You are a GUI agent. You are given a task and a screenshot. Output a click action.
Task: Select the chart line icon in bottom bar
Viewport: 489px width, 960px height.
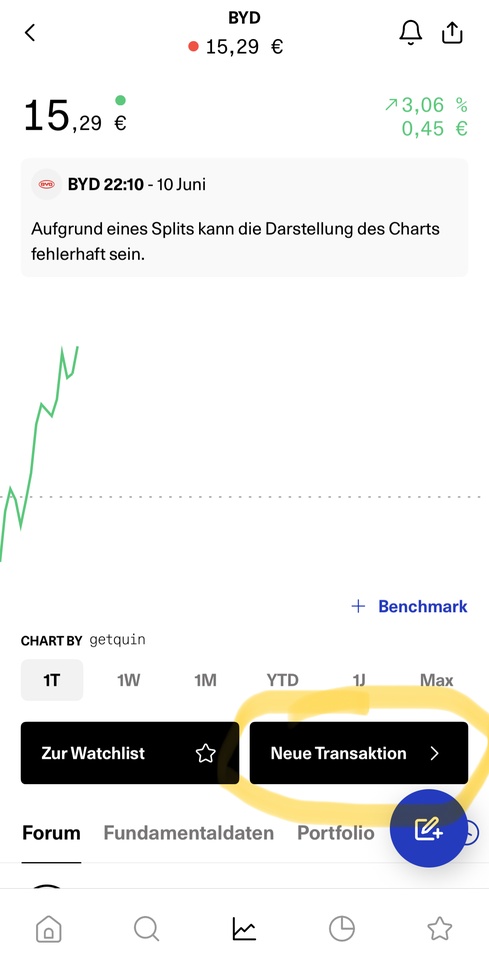click(x=244, y=929)
